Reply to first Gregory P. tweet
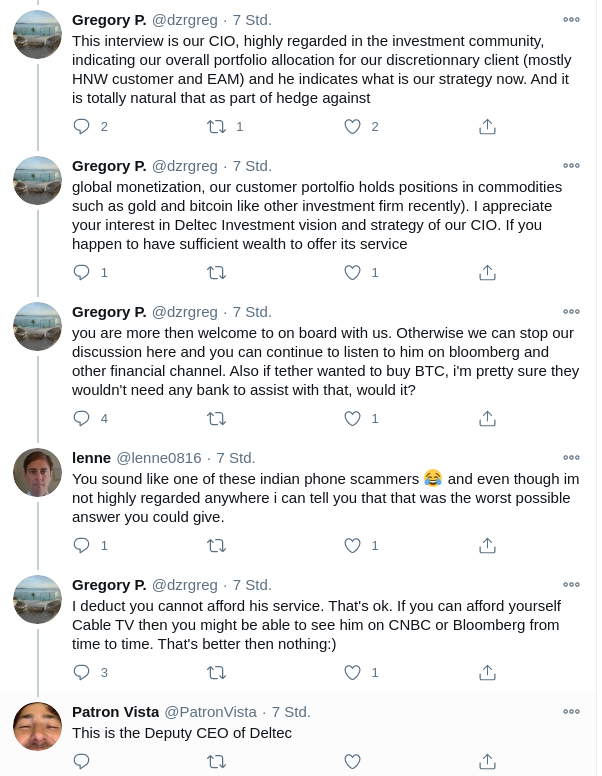 pos(82,127)
